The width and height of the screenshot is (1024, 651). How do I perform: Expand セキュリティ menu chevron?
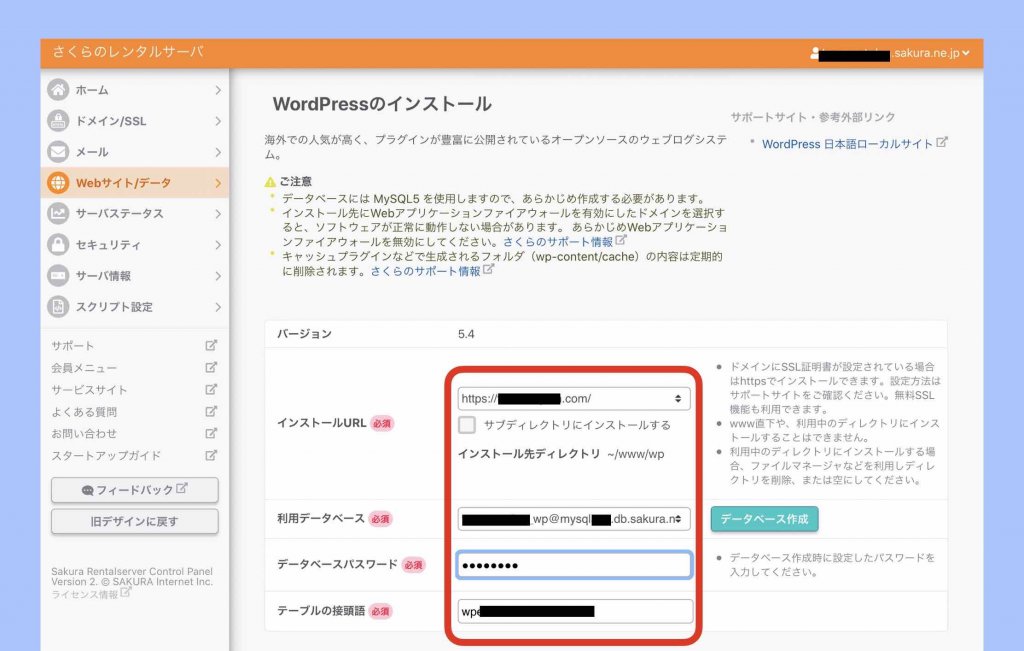coord(218,245)
